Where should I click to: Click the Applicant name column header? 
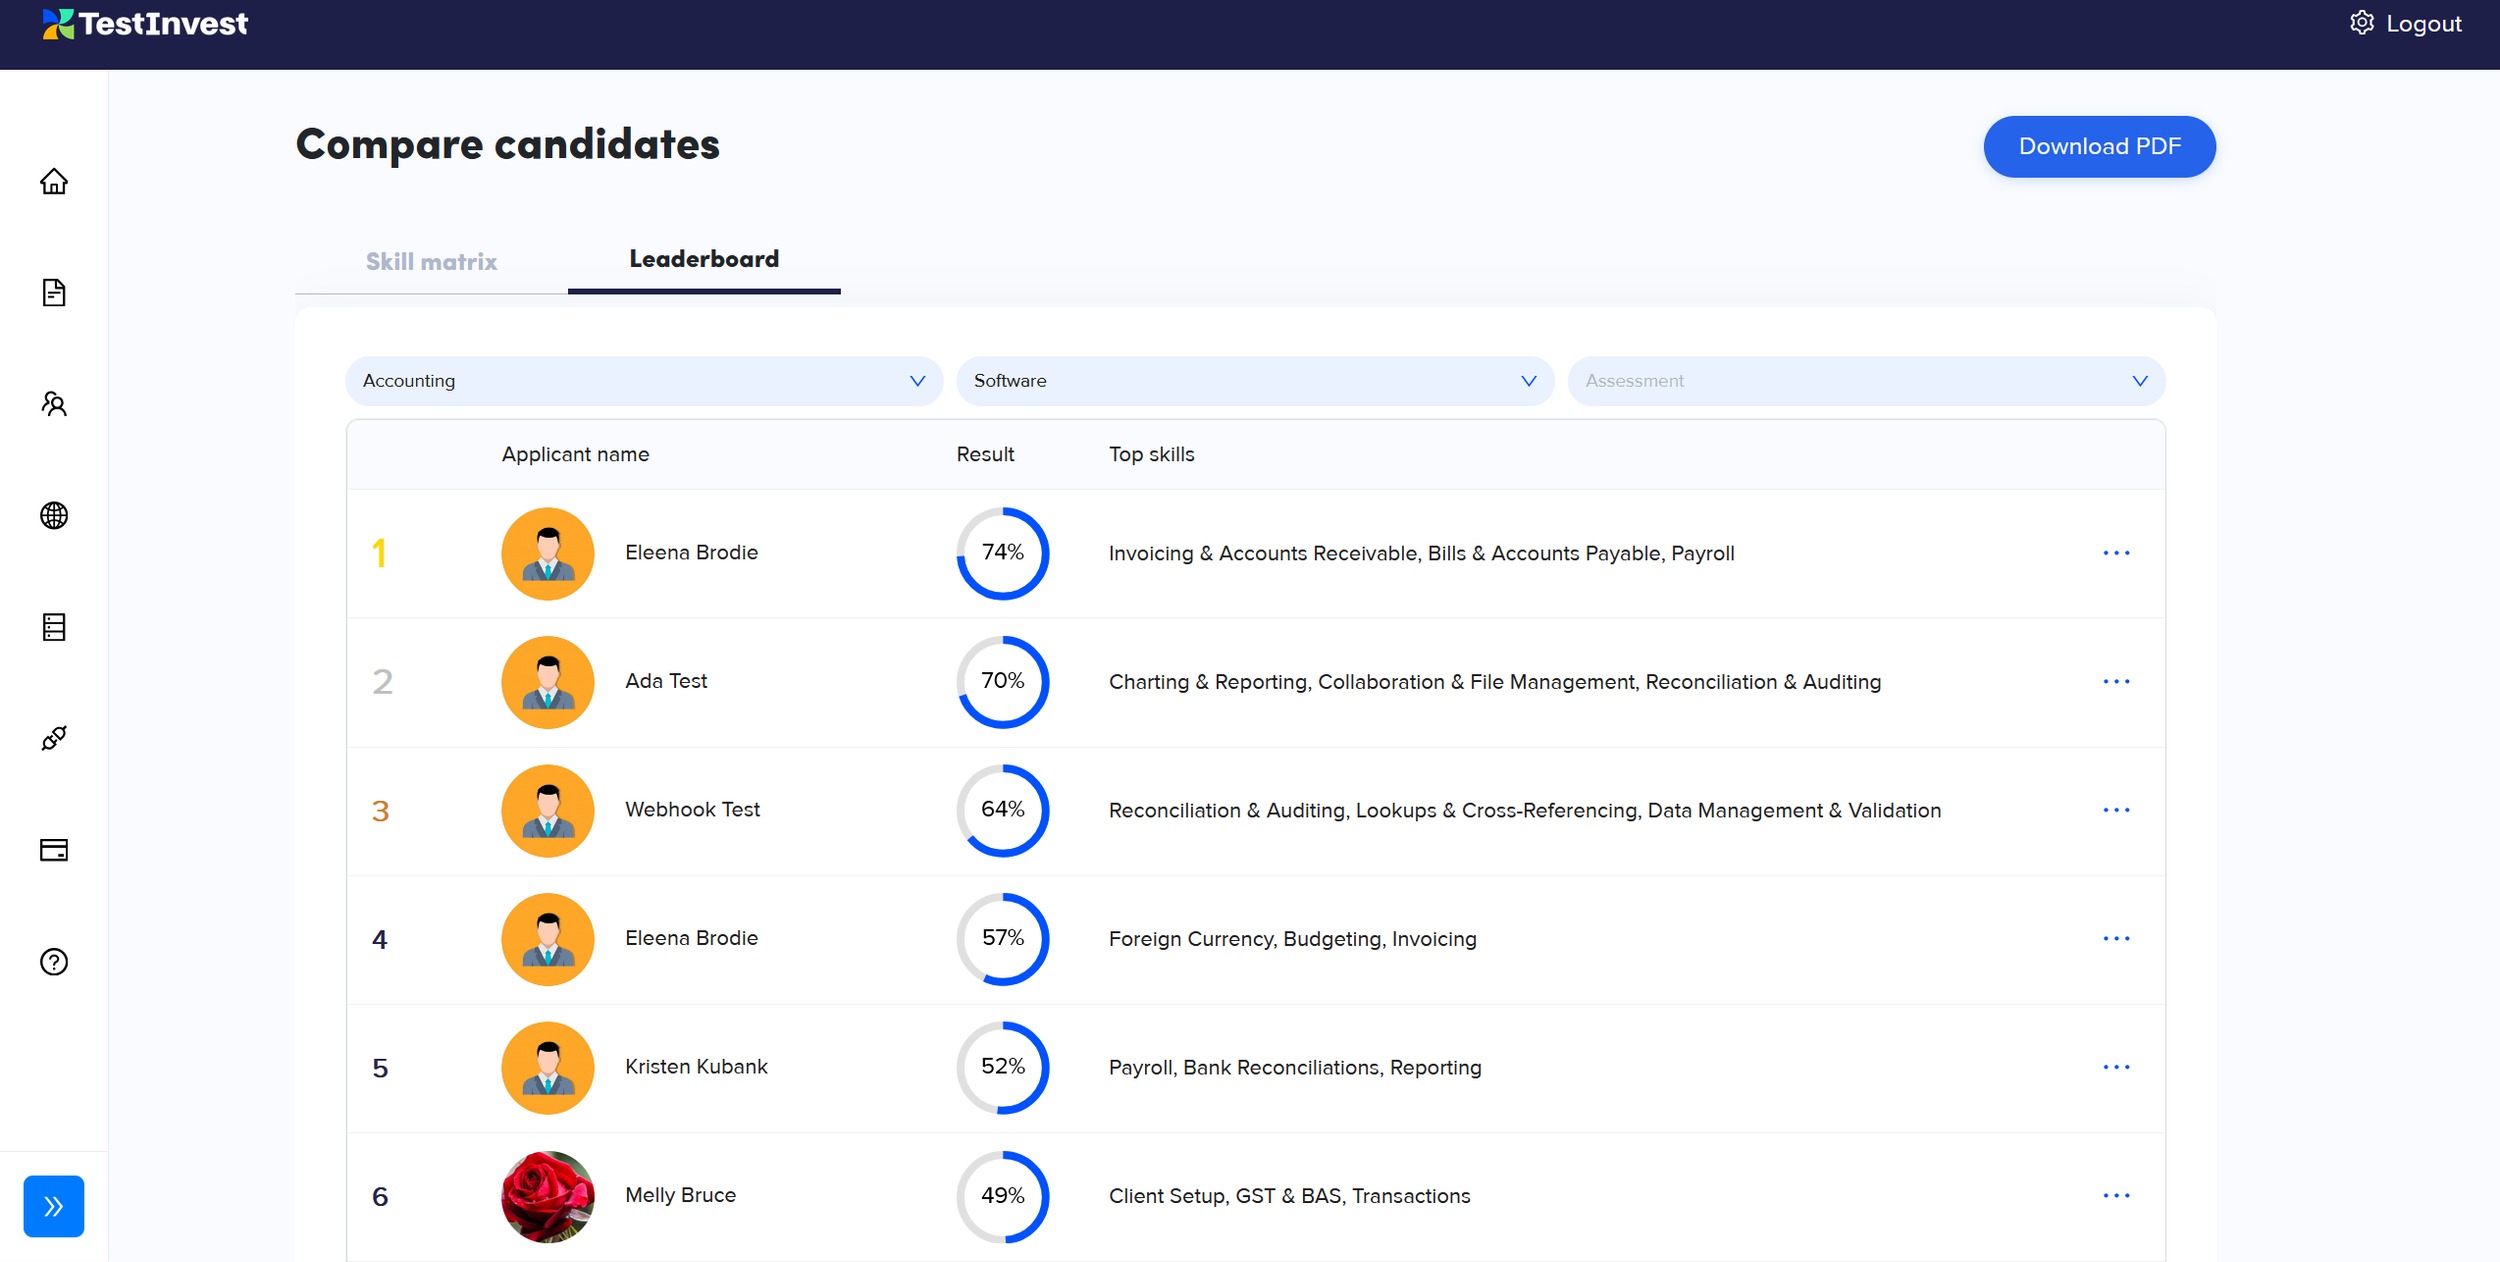(575, 454)
